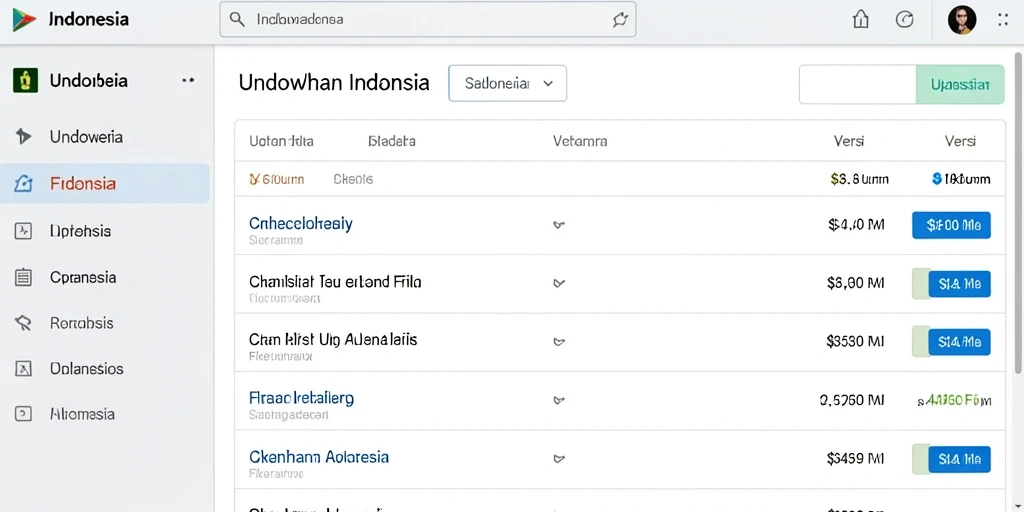This screenshot has width=1024, height=512.
Task: Click green price text in Firaac lretailerg row
Action: click(954, 401)
